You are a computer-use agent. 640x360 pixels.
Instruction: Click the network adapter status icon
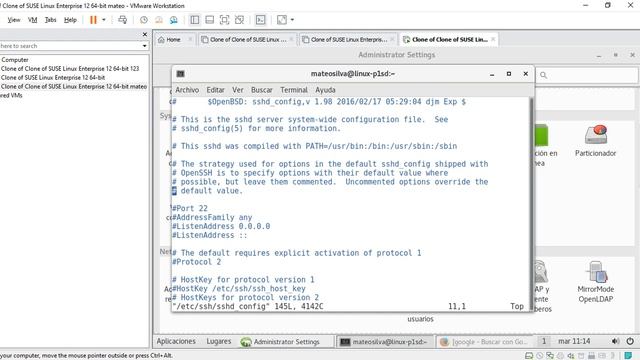click(550, 356)
